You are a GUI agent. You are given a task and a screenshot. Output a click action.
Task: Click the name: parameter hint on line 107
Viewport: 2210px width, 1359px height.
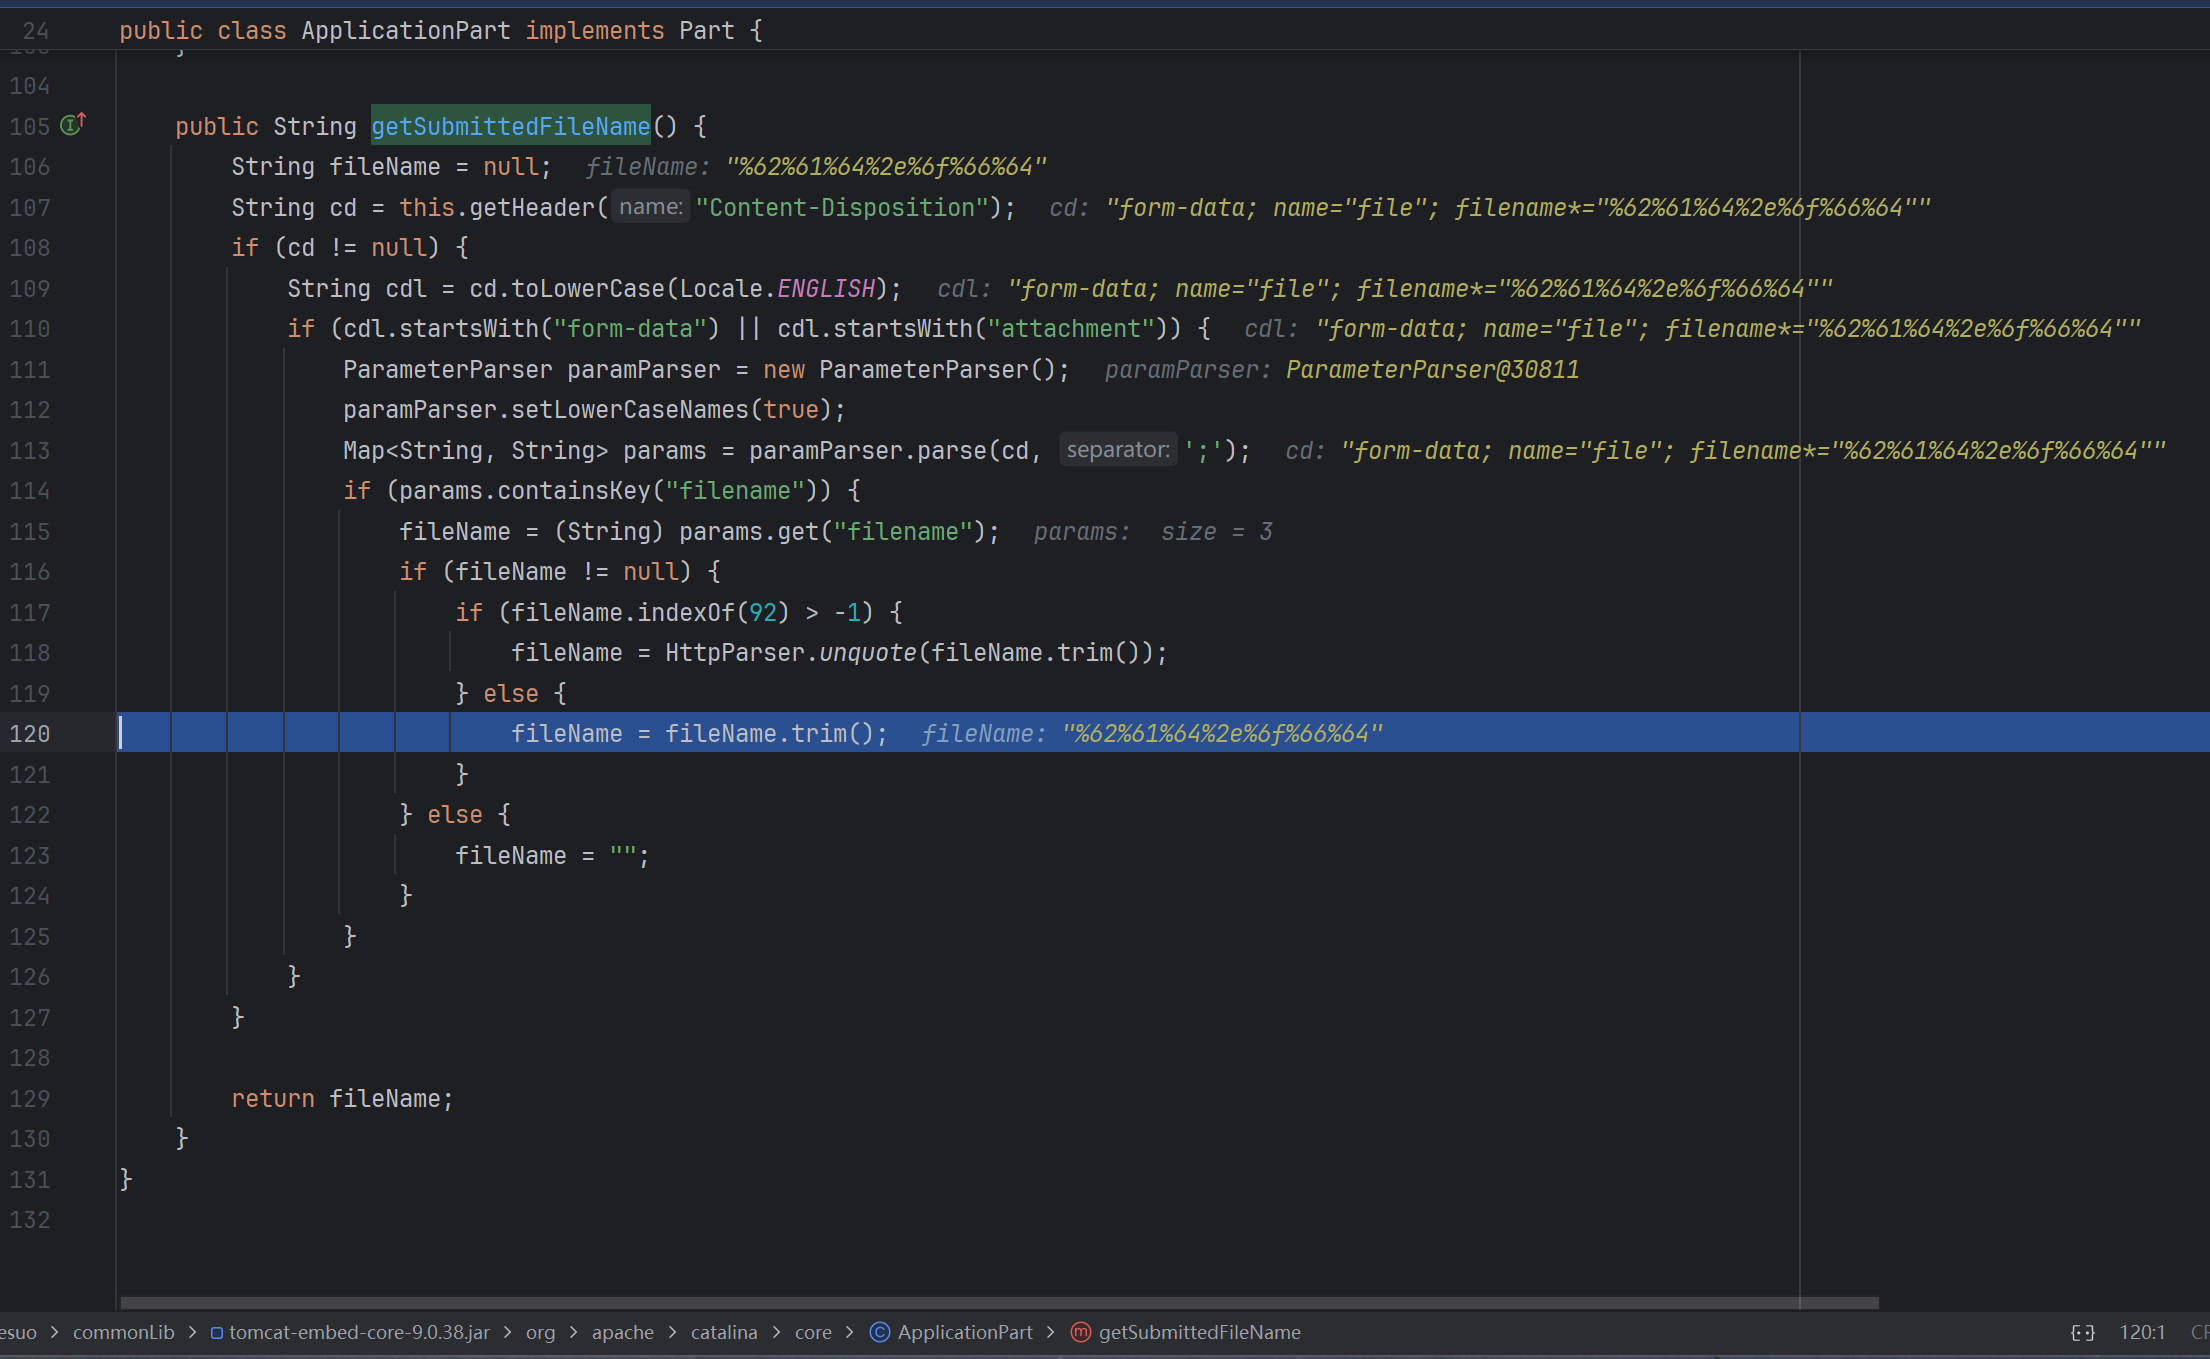[x=650, y=207]
